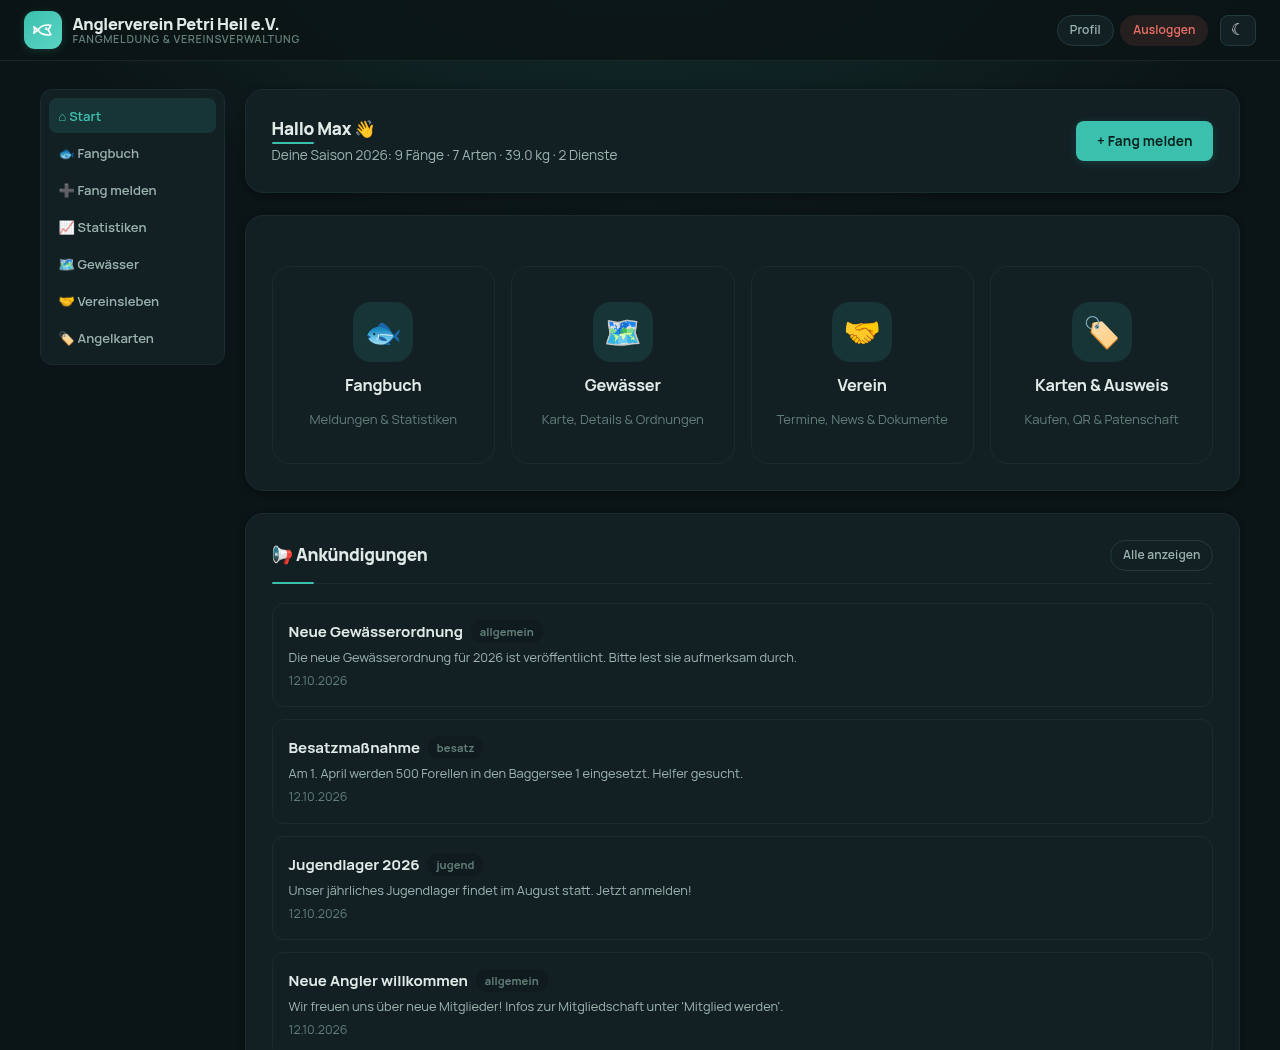Open the Neue Gewässerordnung announcement
The image size is (1280, 1050).
coord(742,655)
